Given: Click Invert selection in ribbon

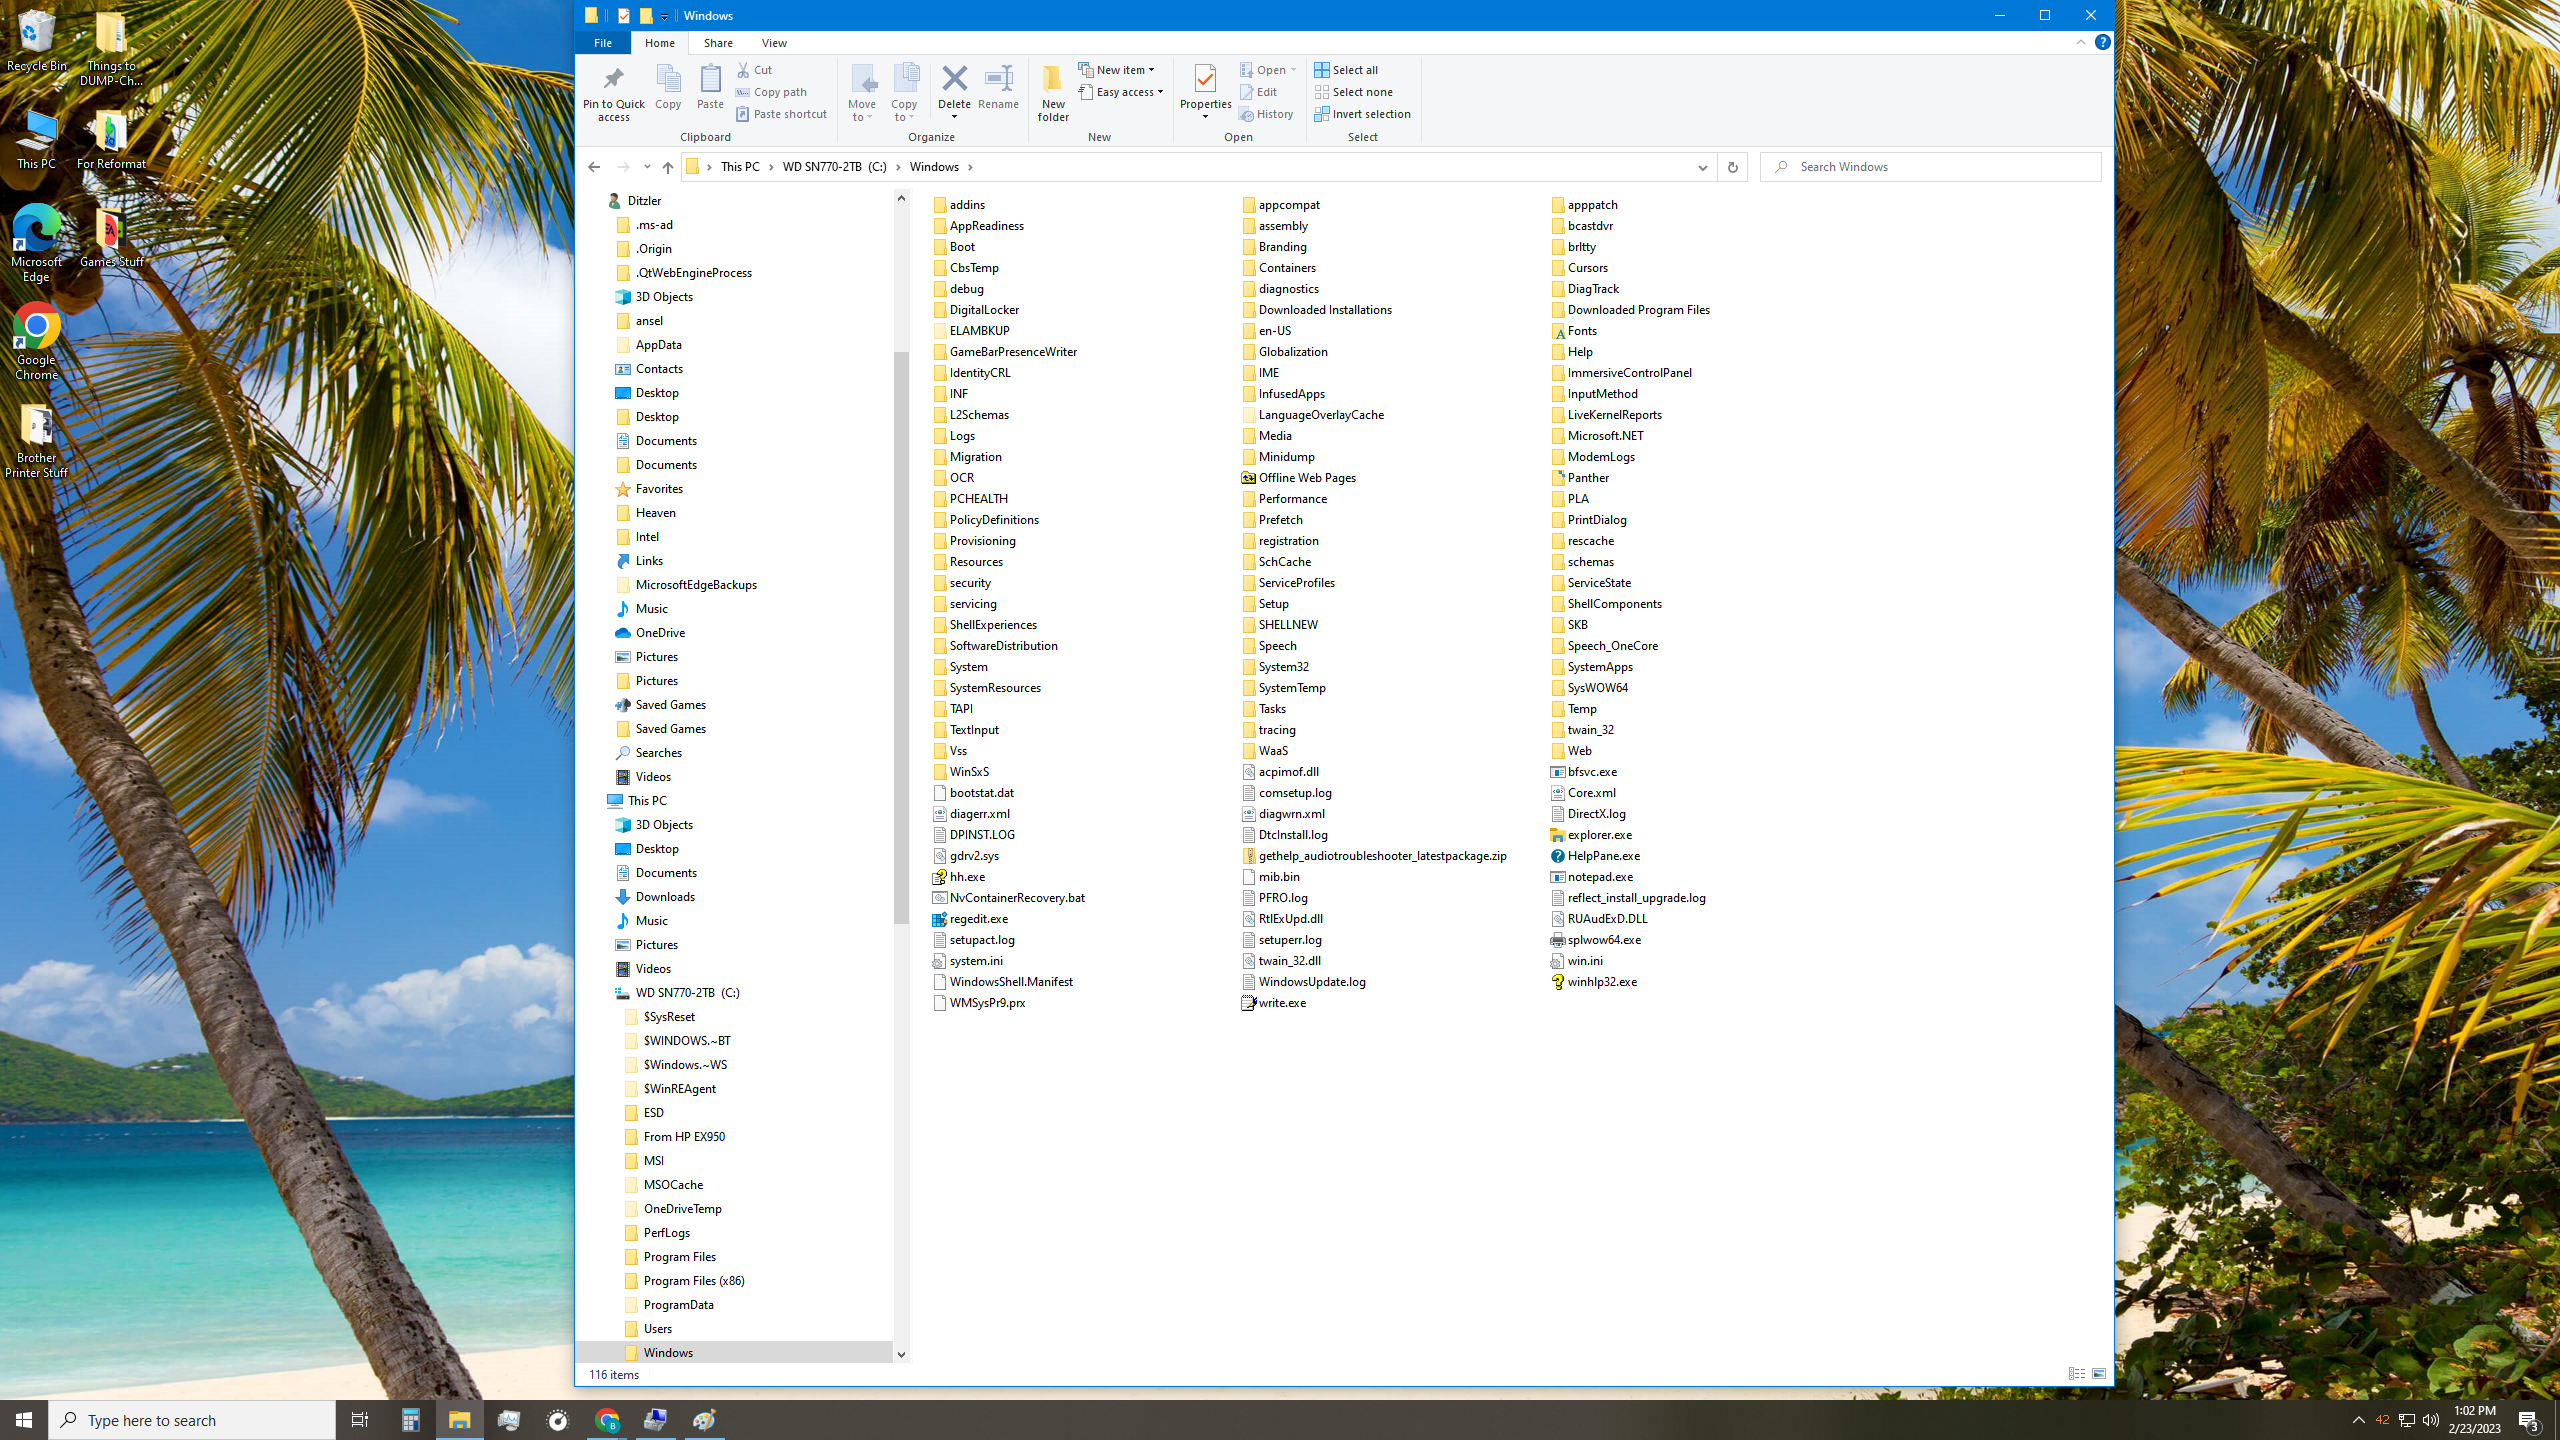Looking at the screenshot, I should [1362, 114].
